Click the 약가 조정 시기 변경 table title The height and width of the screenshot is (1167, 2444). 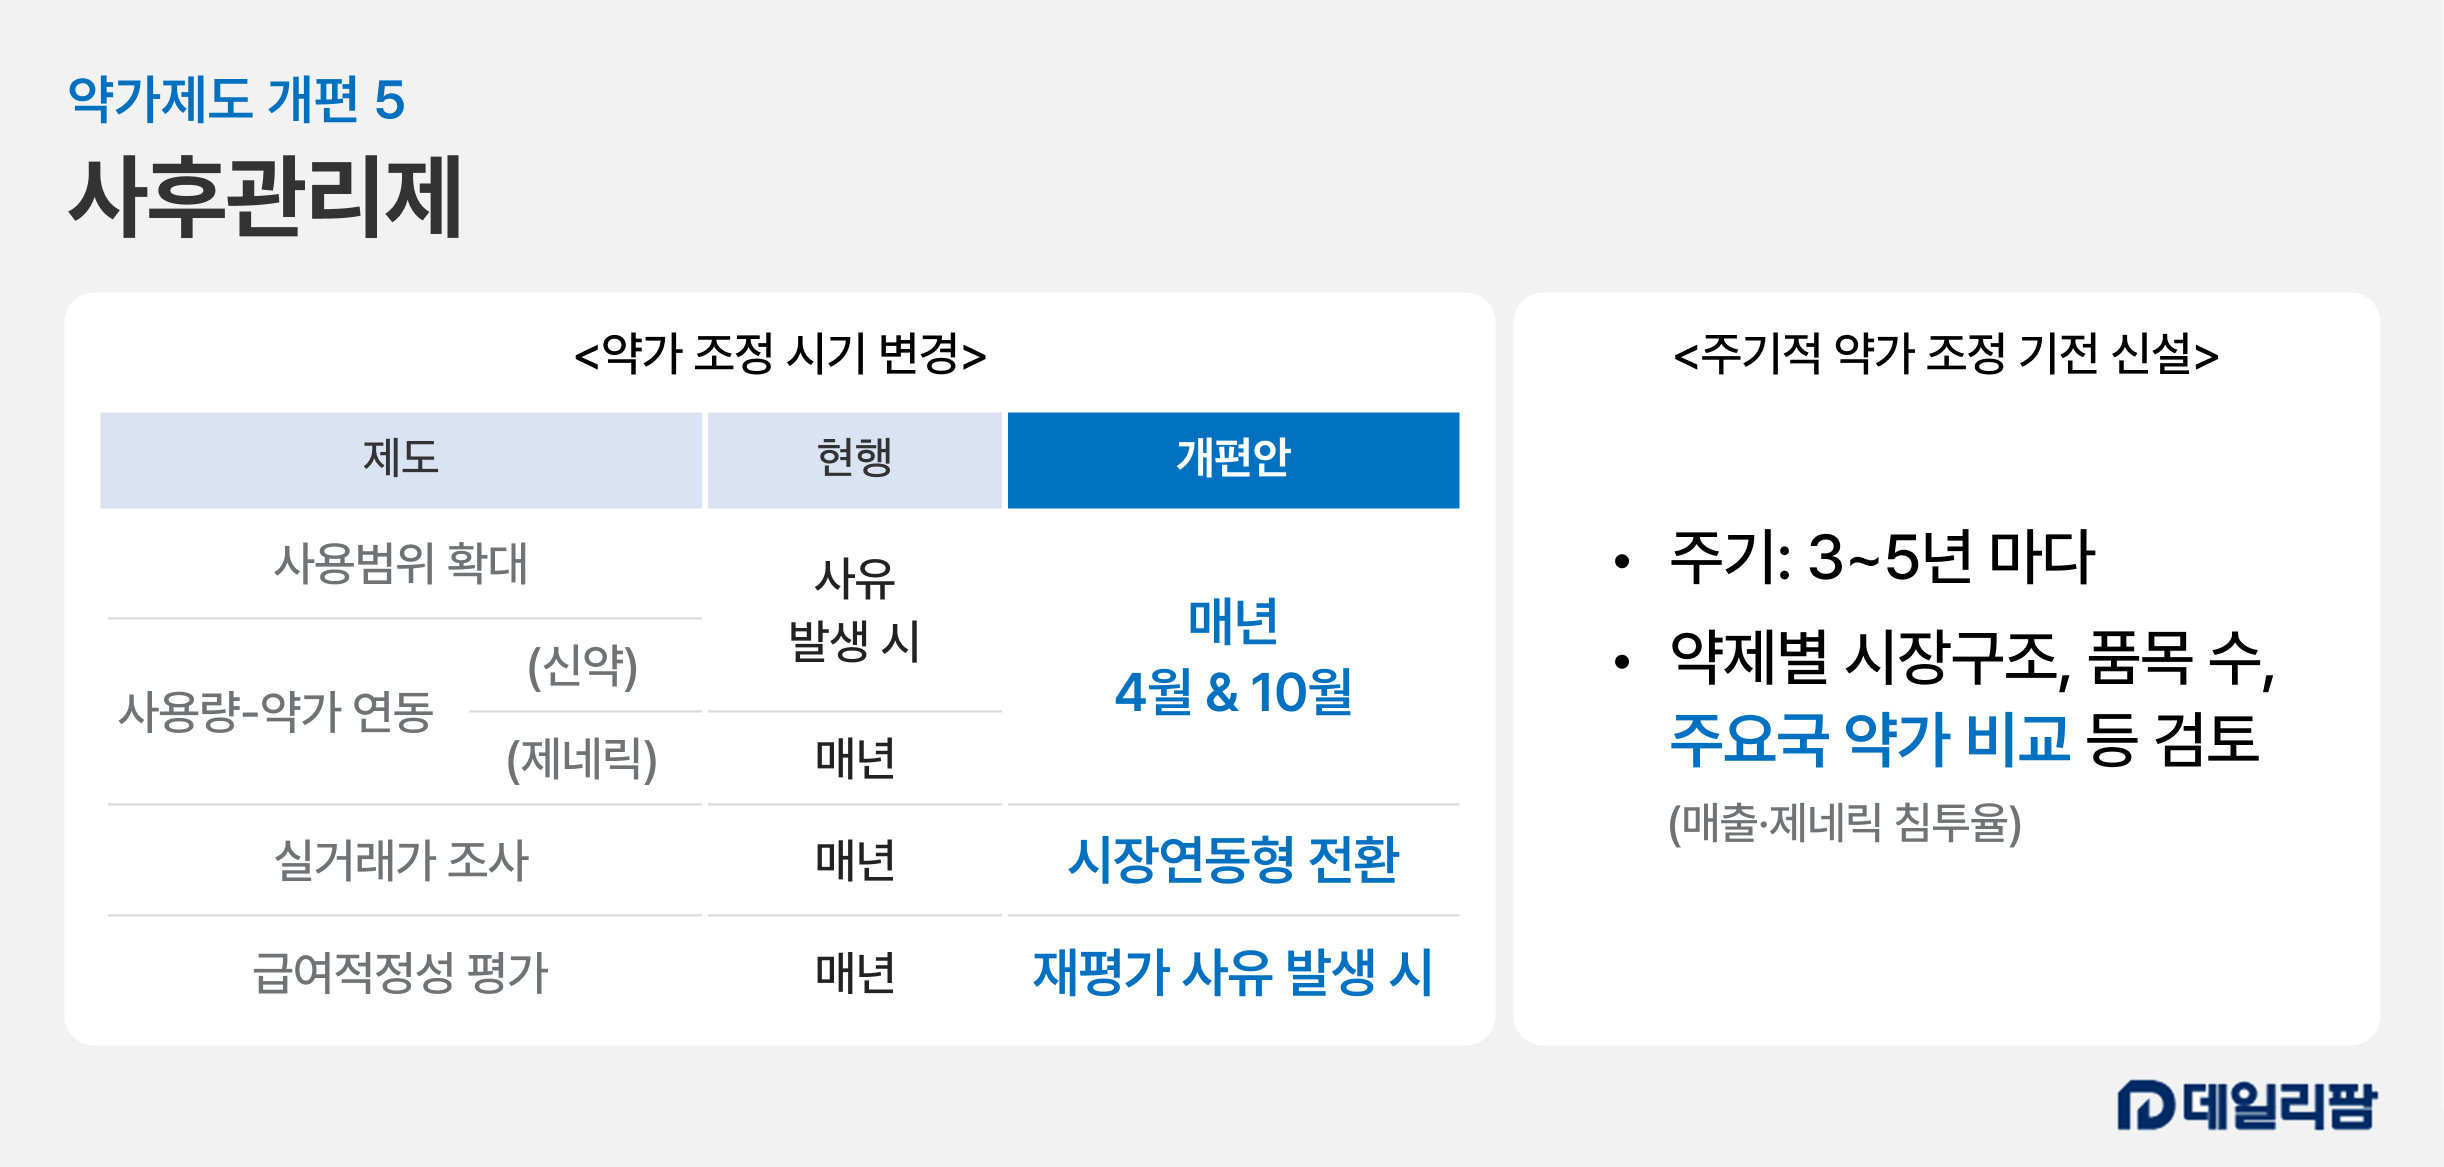pyautogui.click(x=780, y=354)
